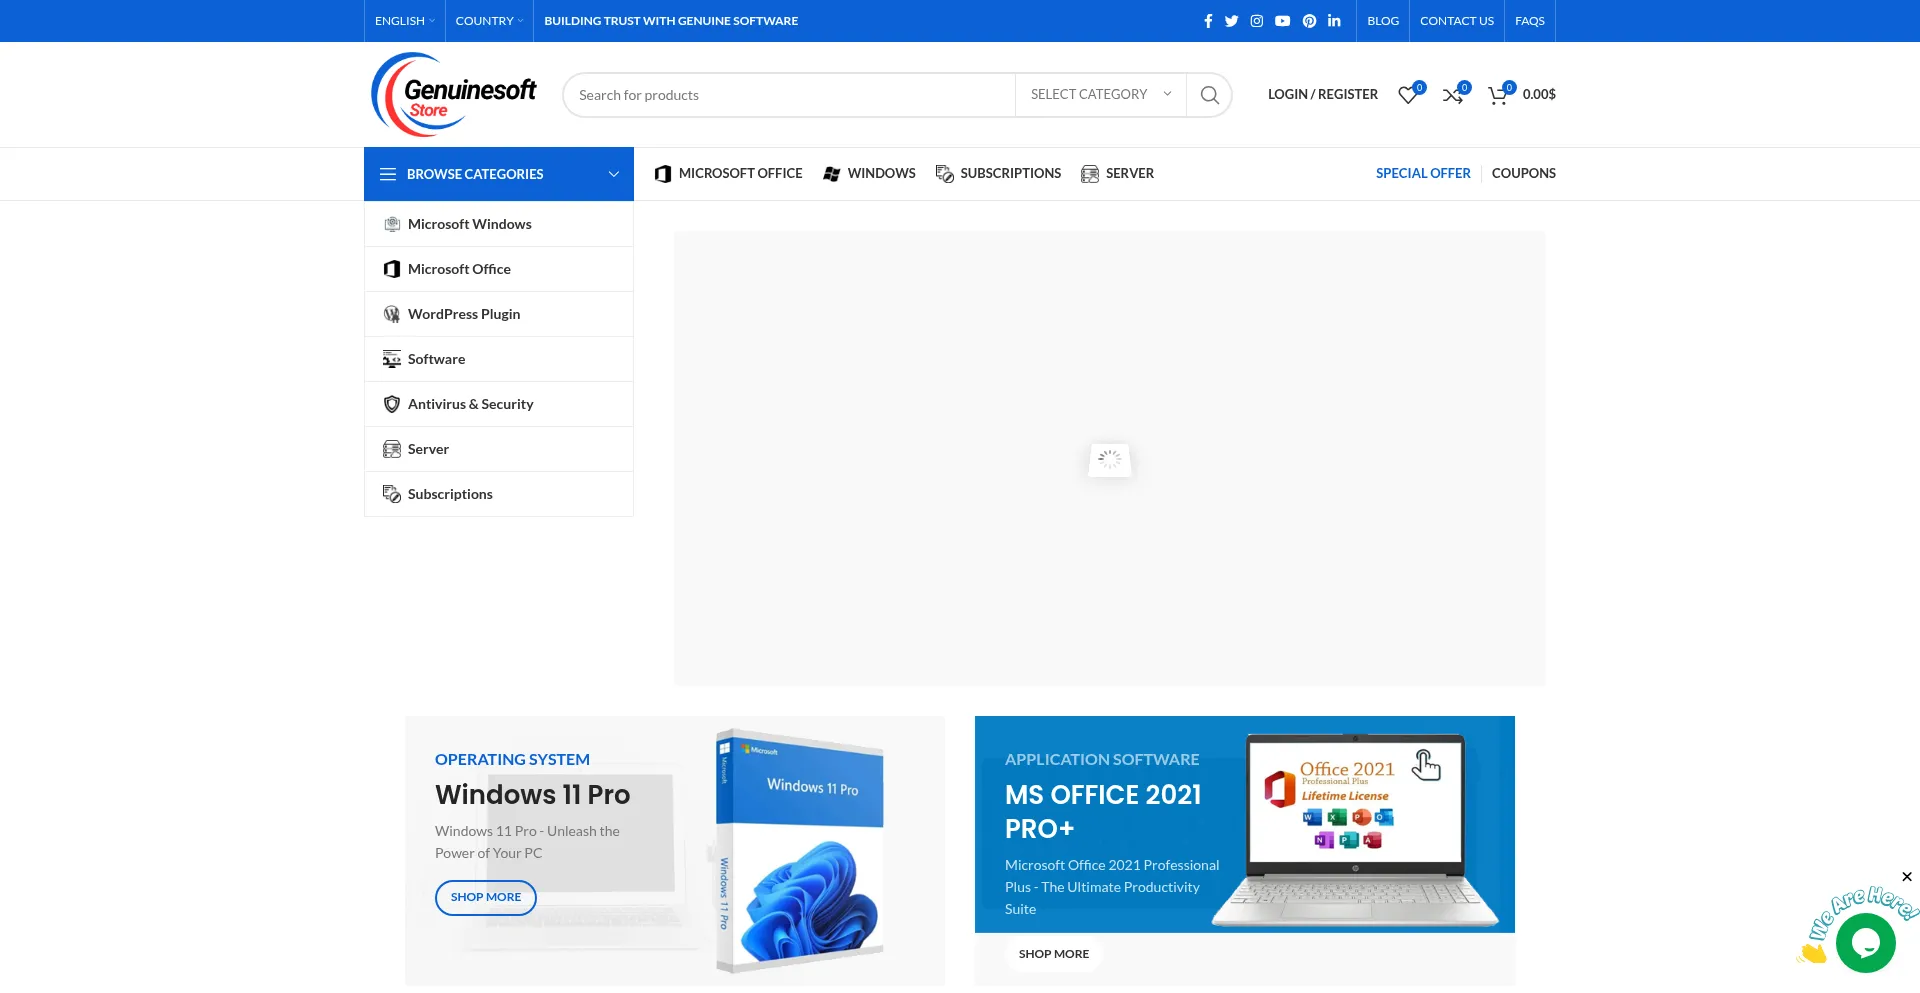Open the Pinterest social icon

[1309, 21]
